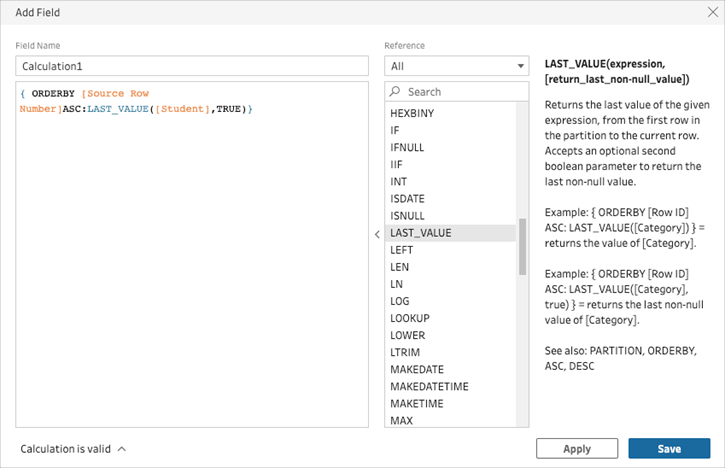This screenshot has height=468, width=725.
Task: Expand the Calculation is valid chevron
Action: click(x=122, y=449)
